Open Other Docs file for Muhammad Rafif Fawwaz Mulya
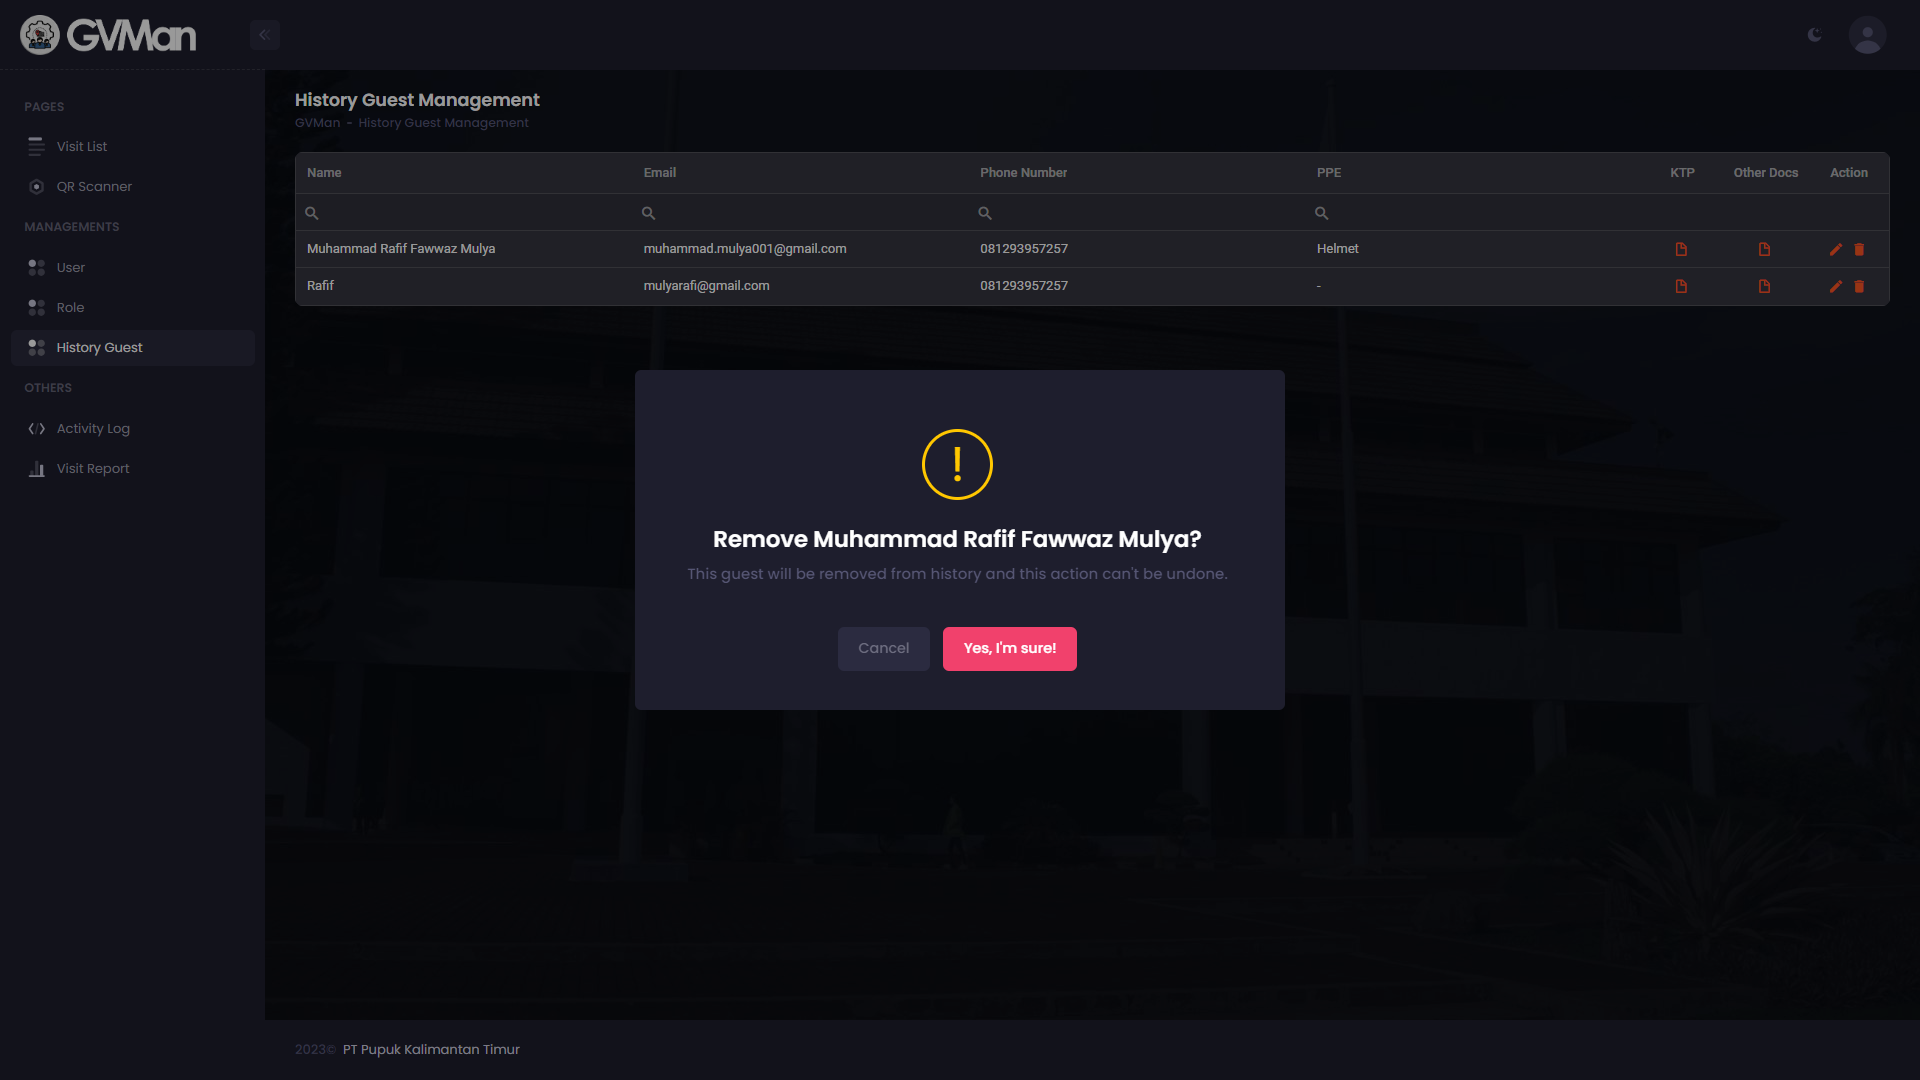The height and width of the screenshot is (1080, 1920). (x=1764, y=249)
